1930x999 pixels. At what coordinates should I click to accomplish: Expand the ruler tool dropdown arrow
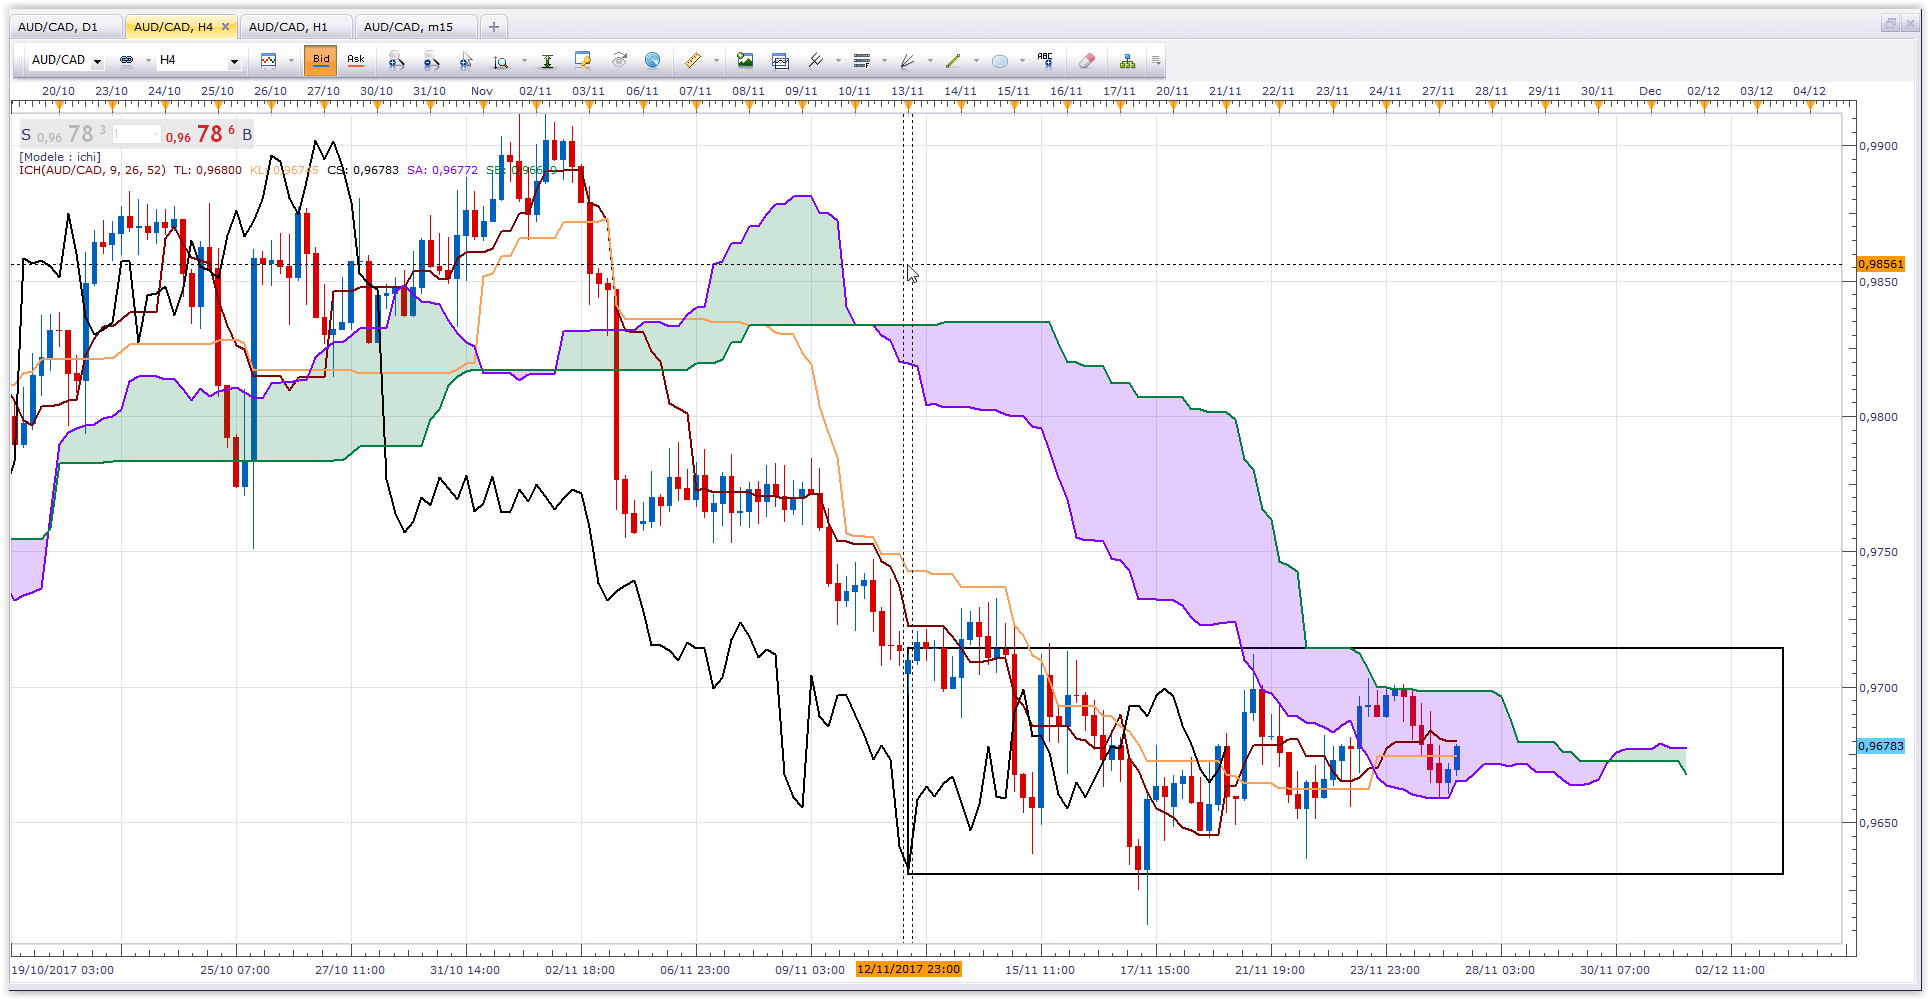click(716, 60)
